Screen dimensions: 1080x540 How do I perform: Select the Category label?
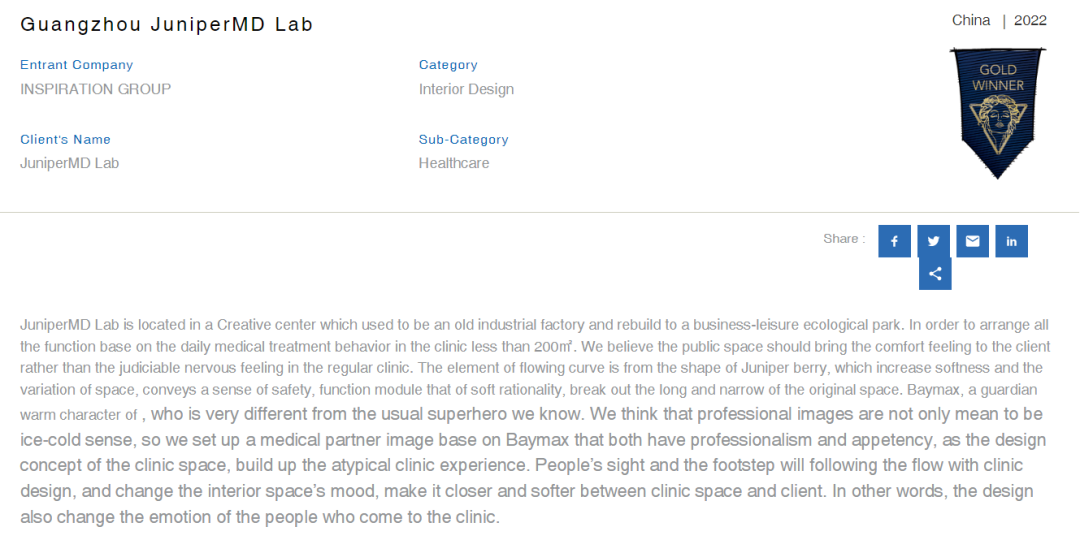[x=448, y=65]
